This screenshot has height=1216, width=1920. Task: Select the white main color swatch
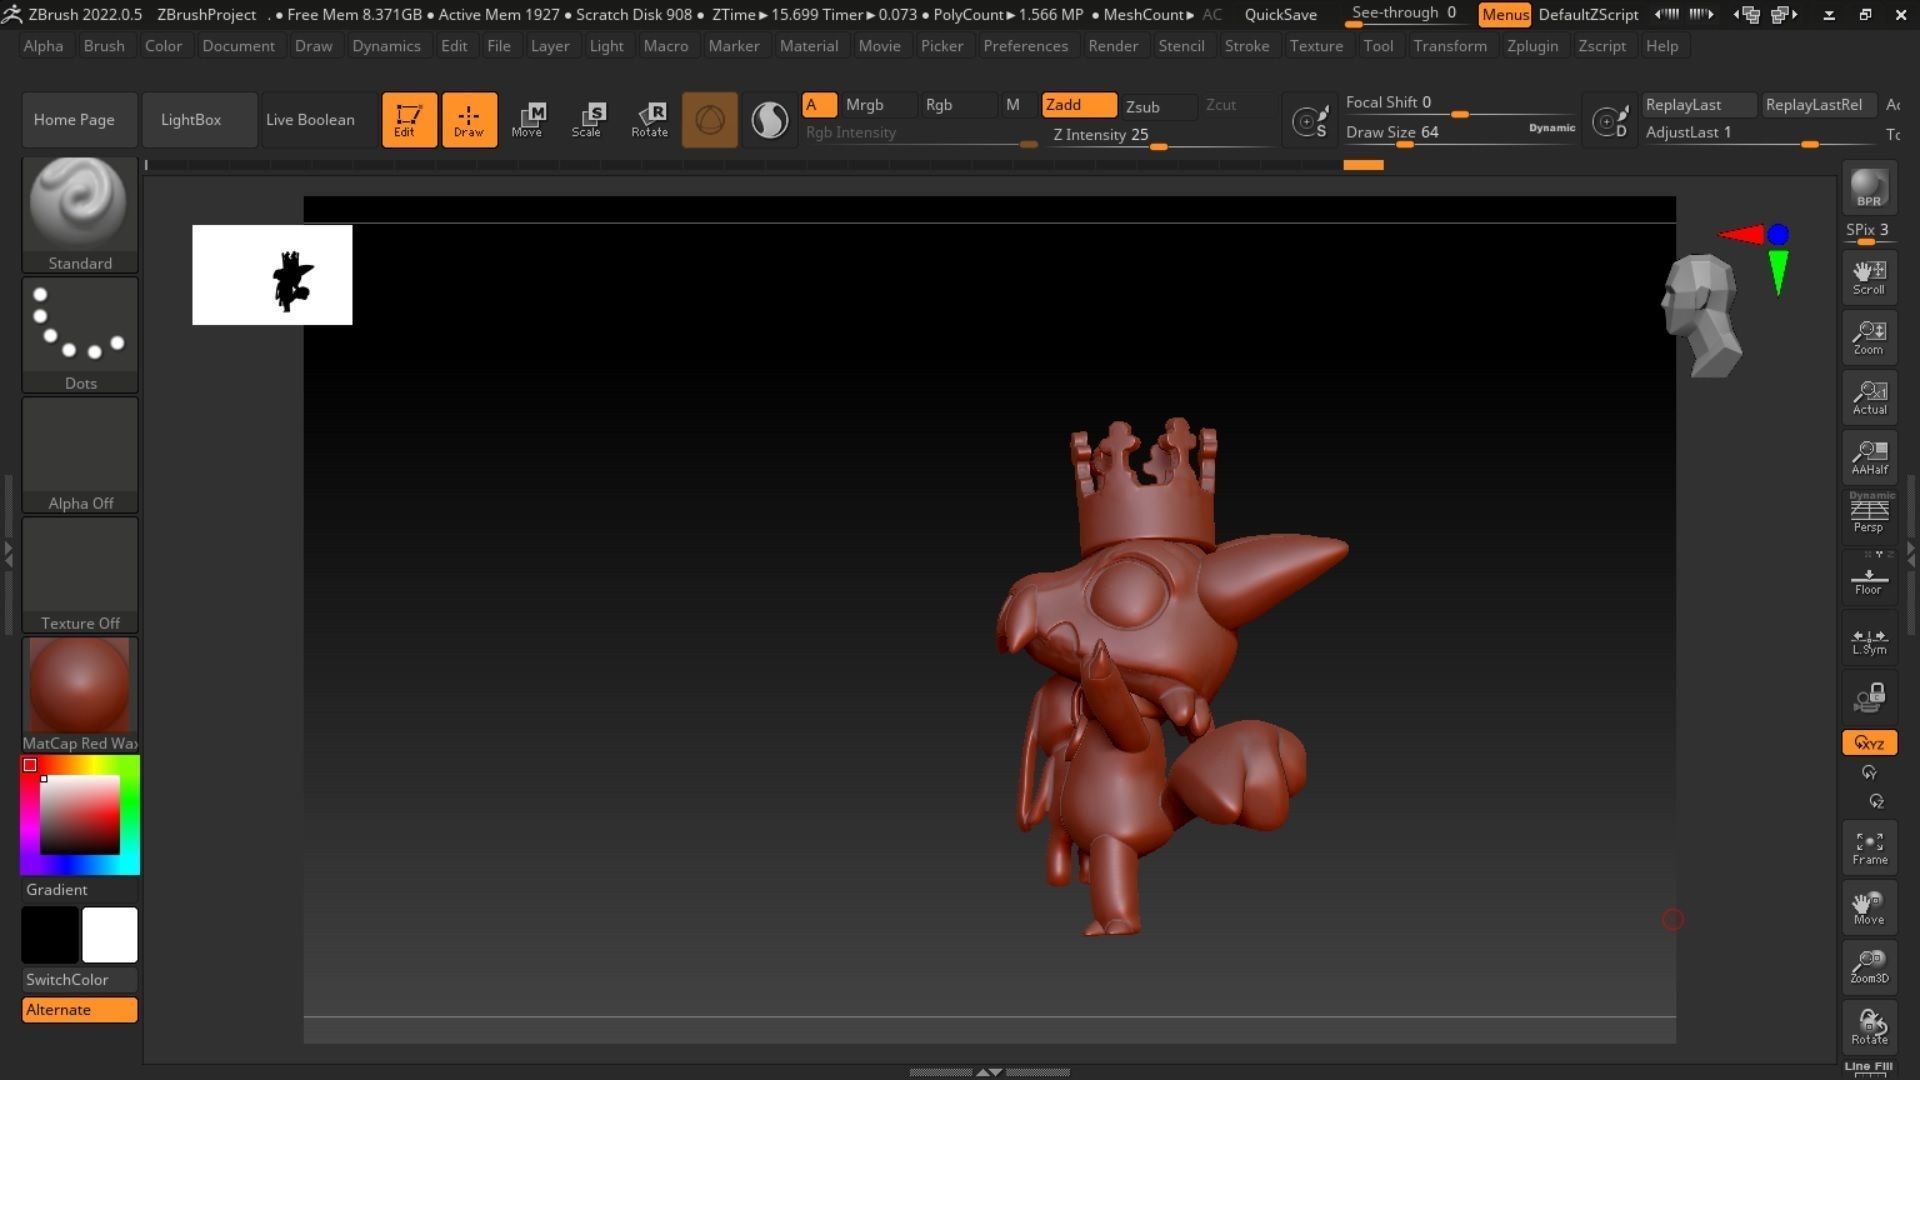pos(109,935)
